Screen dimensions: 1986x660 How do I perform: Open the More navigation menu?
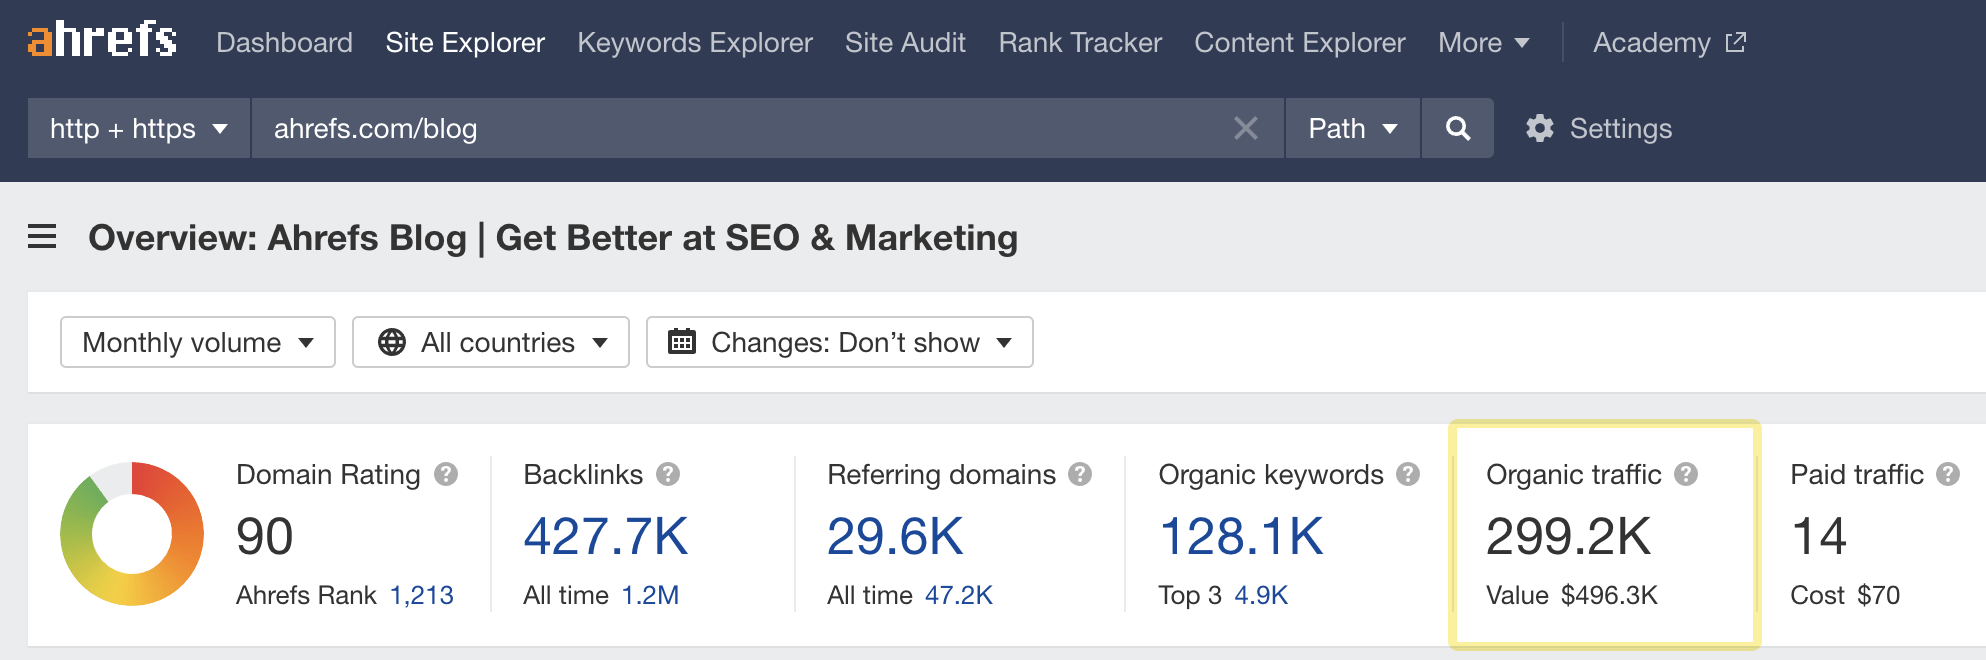click(1483, 42)
